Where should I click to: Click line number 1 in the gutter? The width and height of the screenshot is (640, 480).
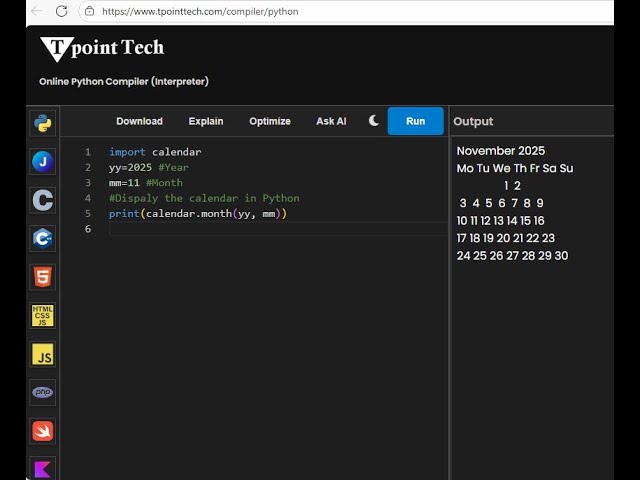[x=88, y=152]
